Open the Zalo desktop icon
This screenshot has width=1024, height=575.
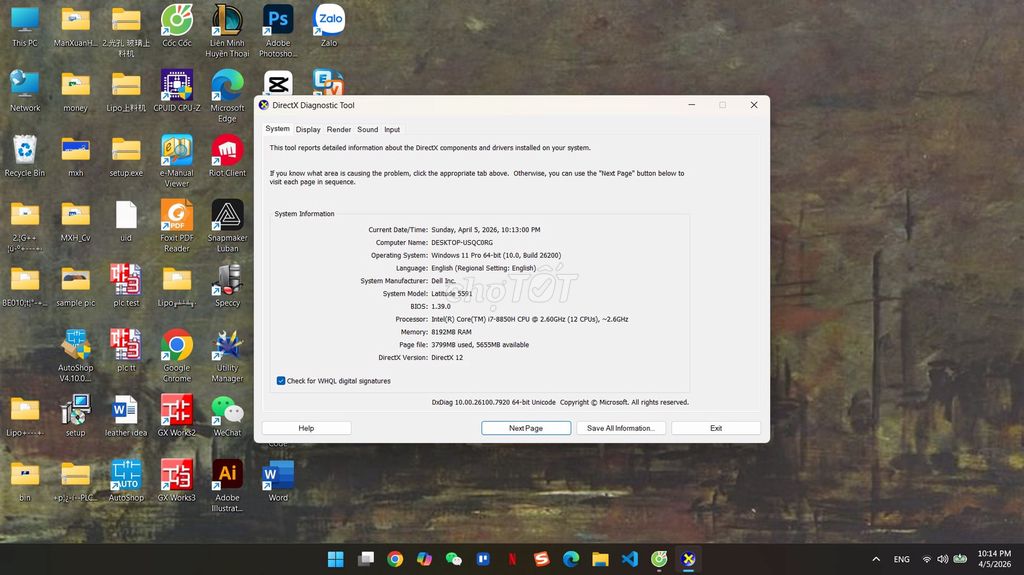click(x=329, y=20)
